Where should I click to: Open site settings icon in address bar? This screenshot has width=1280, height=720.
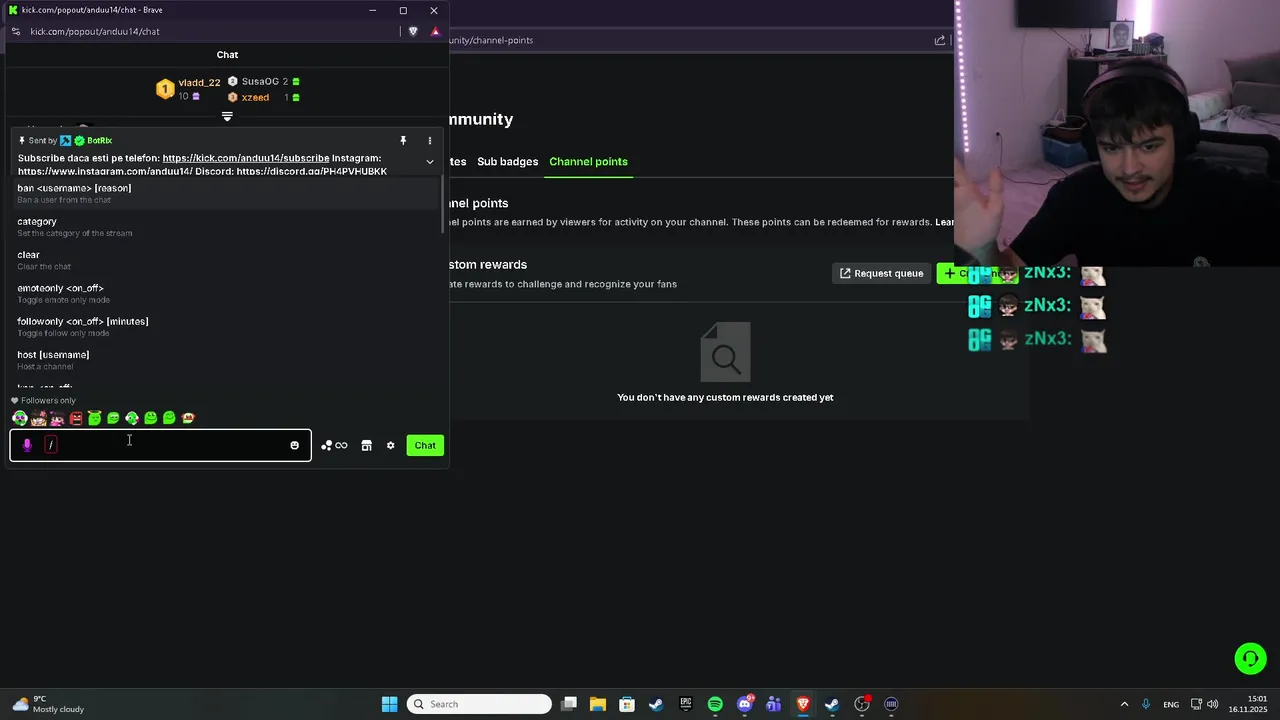[15, 31]
